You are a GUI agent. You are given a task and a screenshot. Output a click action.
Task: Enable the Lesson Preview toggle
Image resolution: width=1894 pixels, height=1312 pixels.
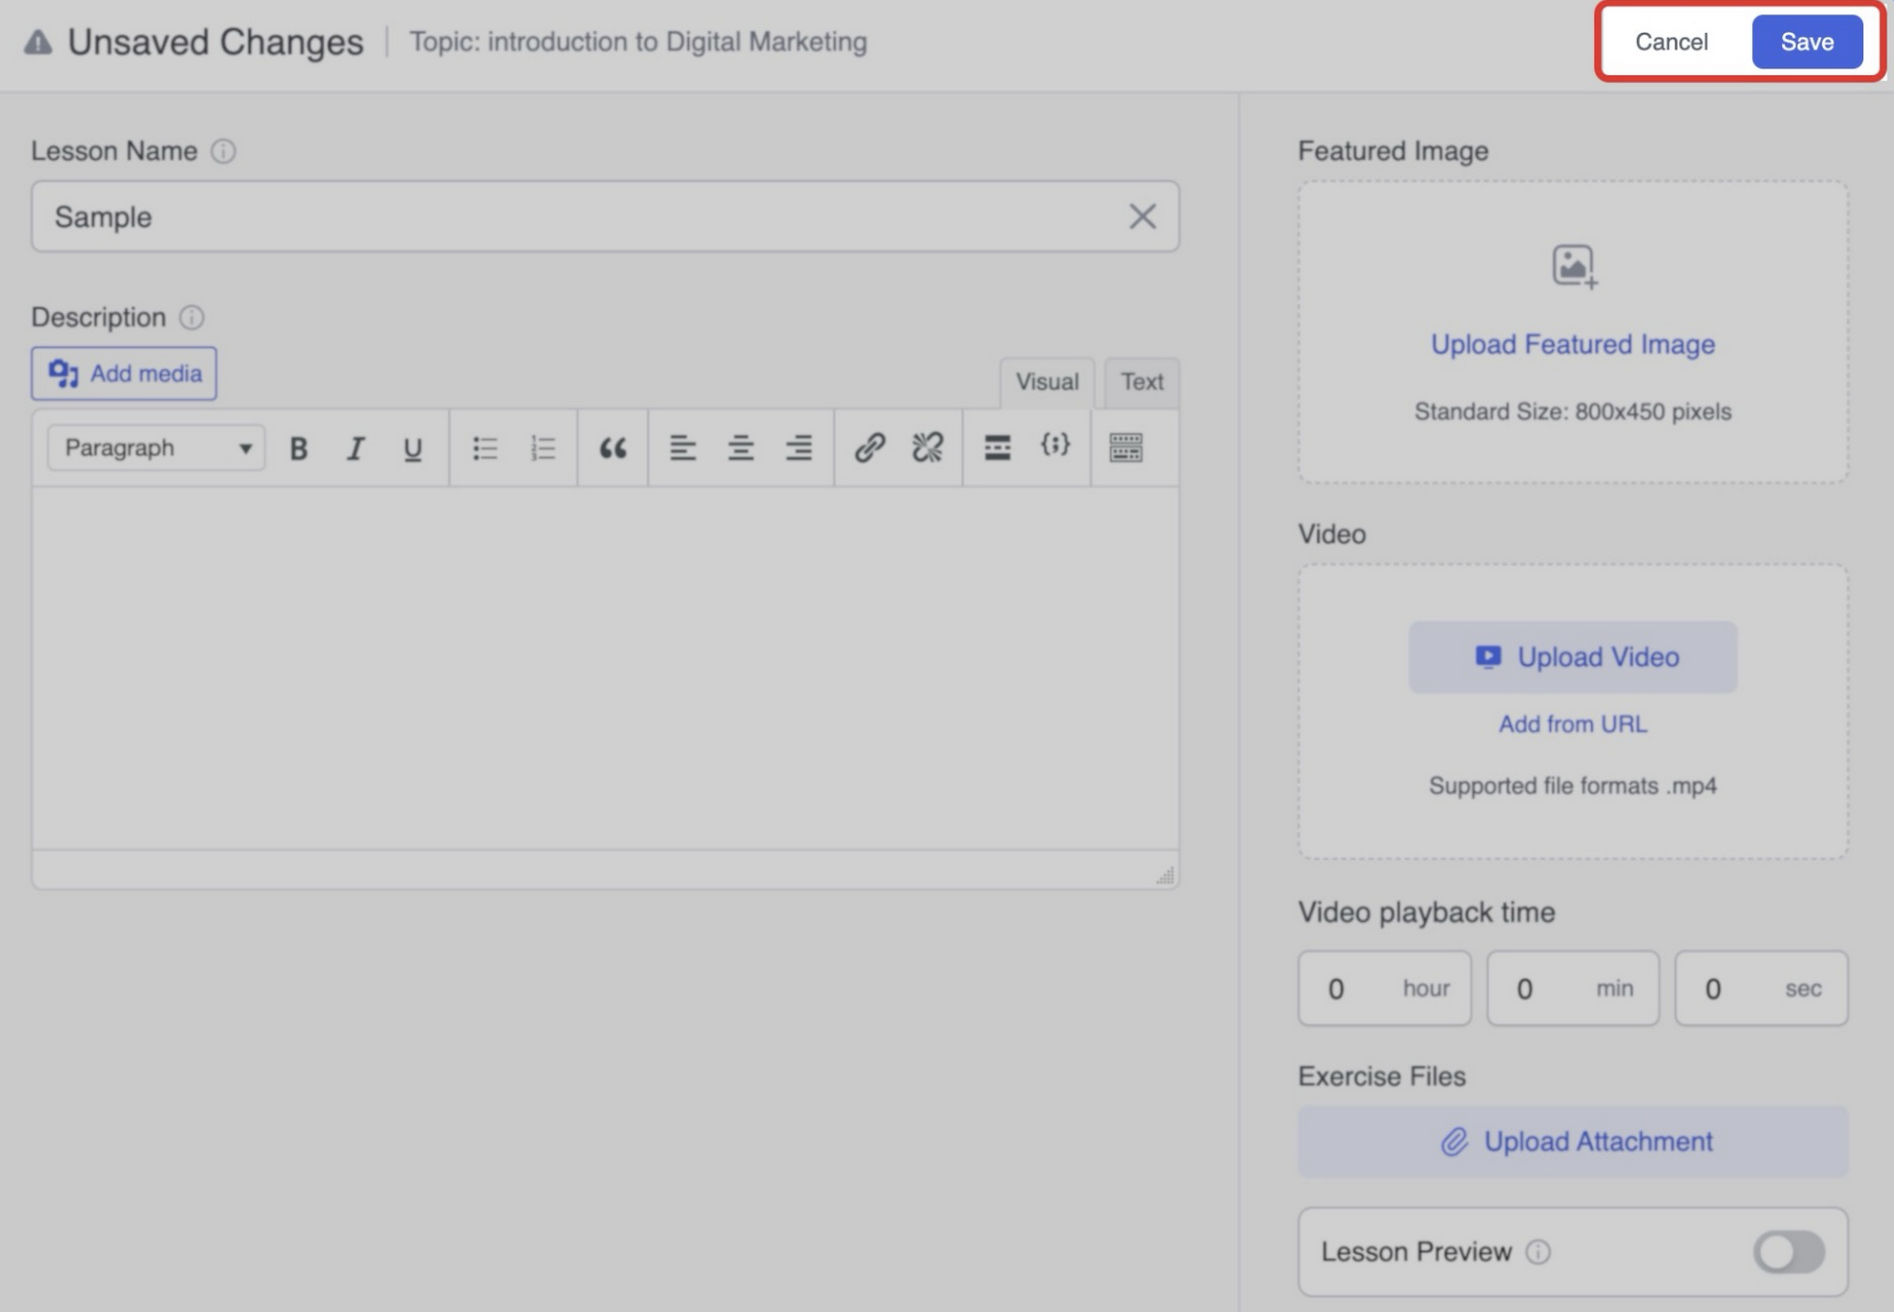tap(1788, 1252)
